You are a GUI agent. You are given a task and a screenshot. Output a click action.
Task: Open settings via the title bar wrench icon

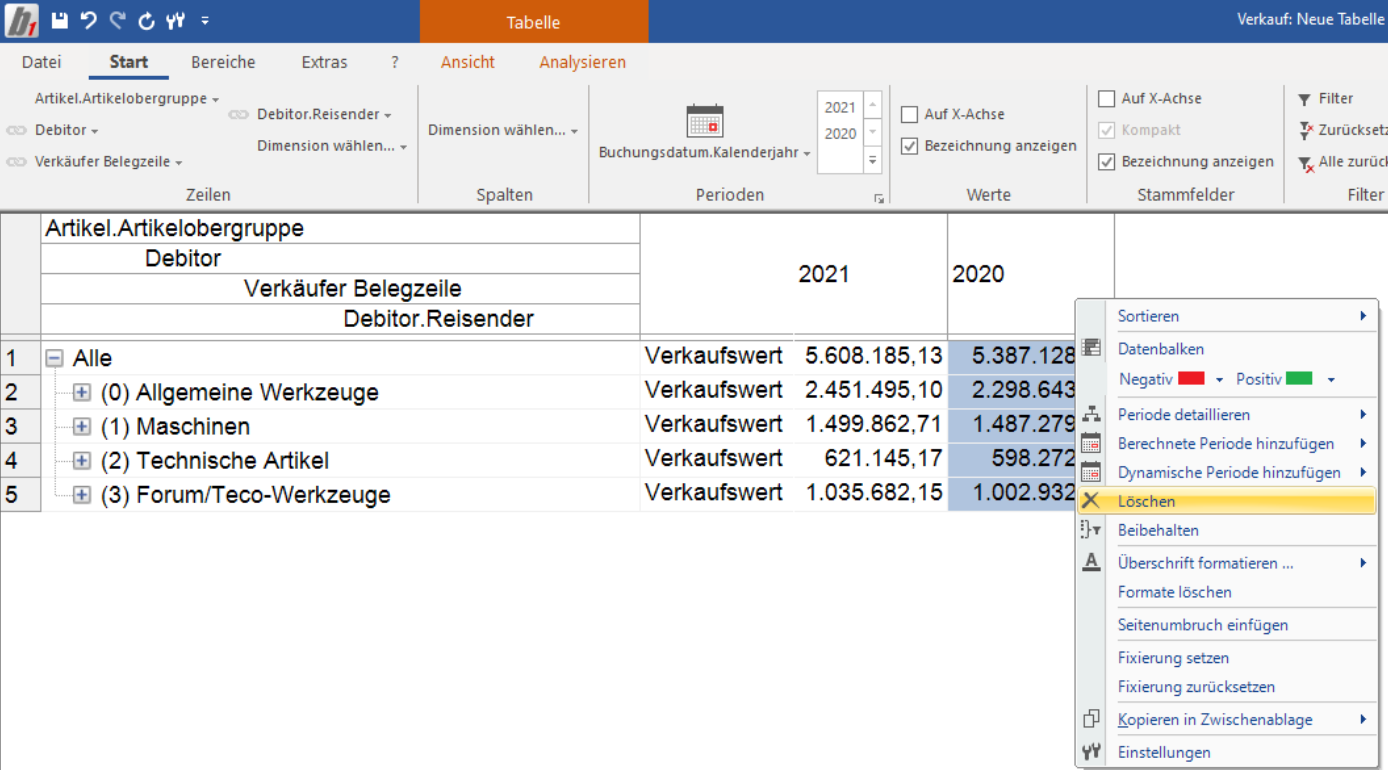tap(175, 20)
